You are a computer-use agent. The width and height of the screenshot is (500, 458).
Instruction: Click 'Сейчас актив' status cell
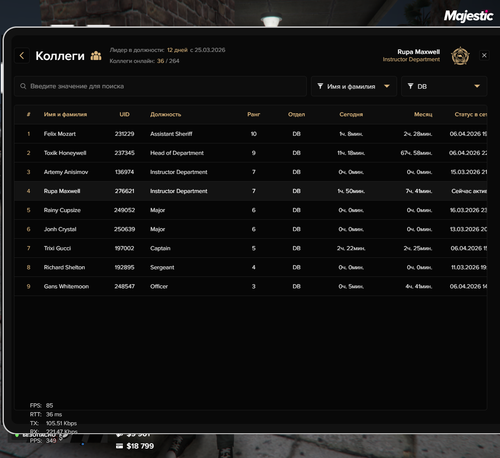[469, 191]
